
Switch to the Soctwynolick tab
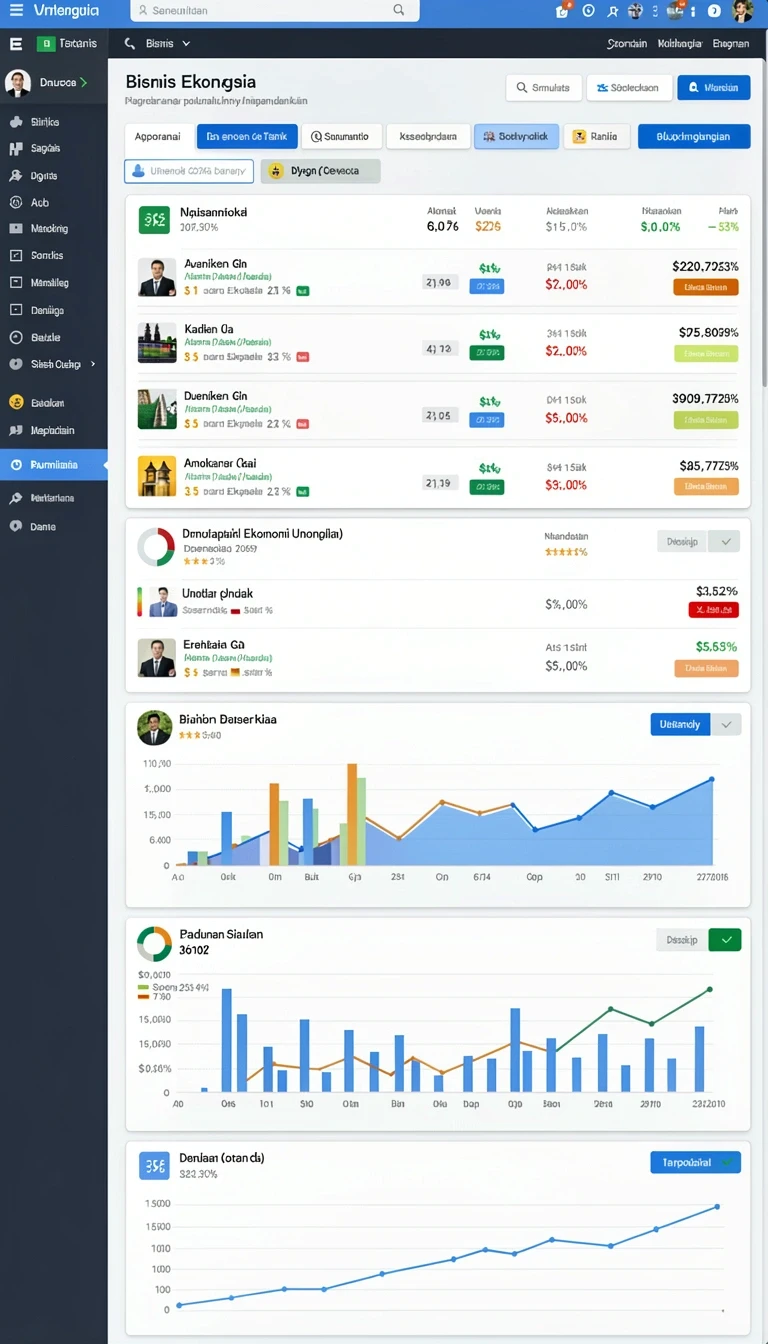point(516,136)
